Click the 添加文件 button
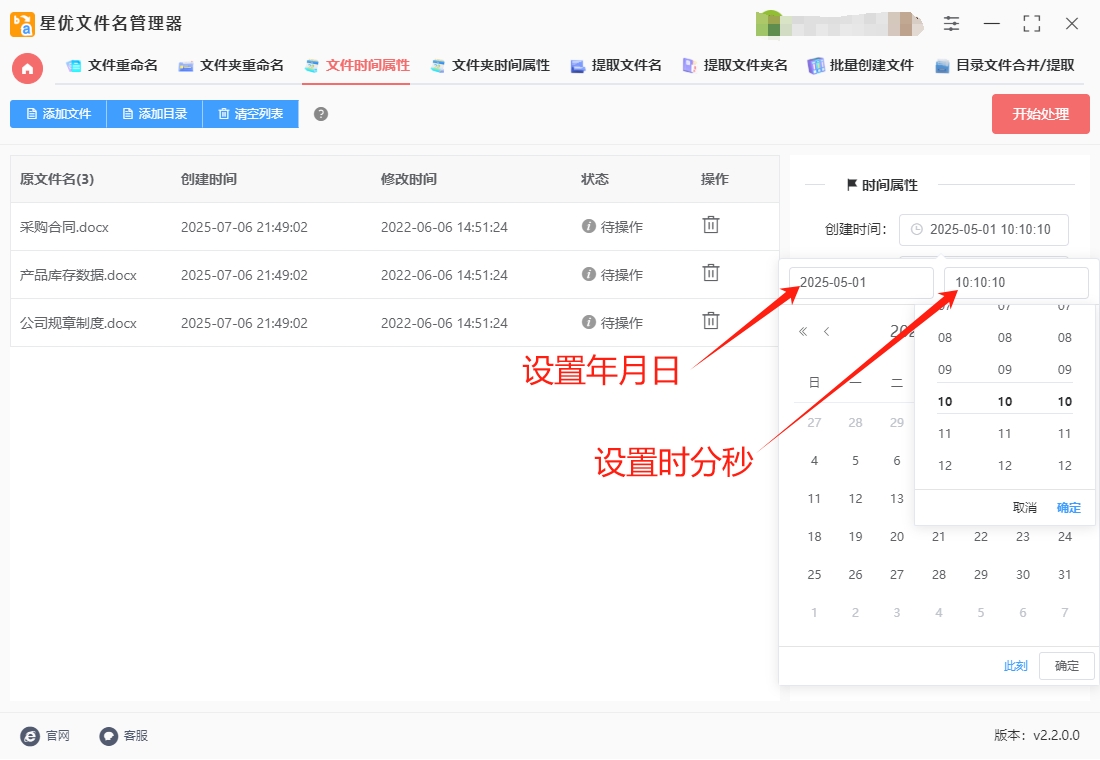 tap(58, 114)
